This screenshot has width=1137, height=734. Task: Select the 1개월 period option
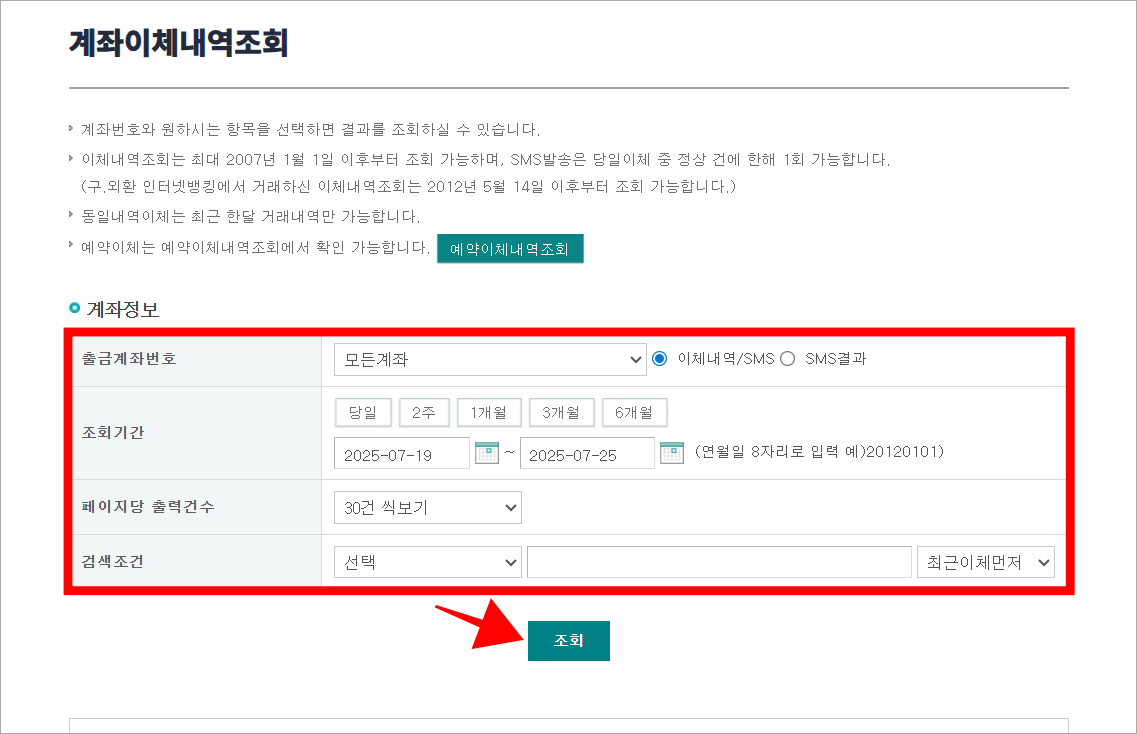point(489,411)
